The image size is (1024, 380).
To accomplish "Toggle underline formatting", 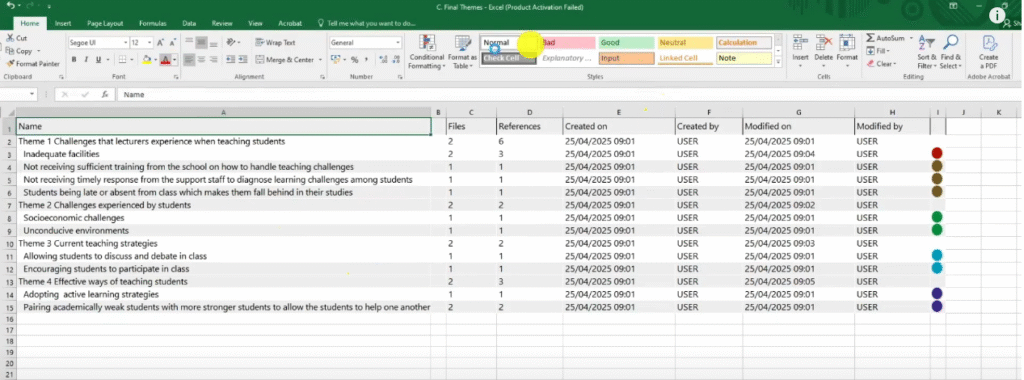I will point(98,59).
